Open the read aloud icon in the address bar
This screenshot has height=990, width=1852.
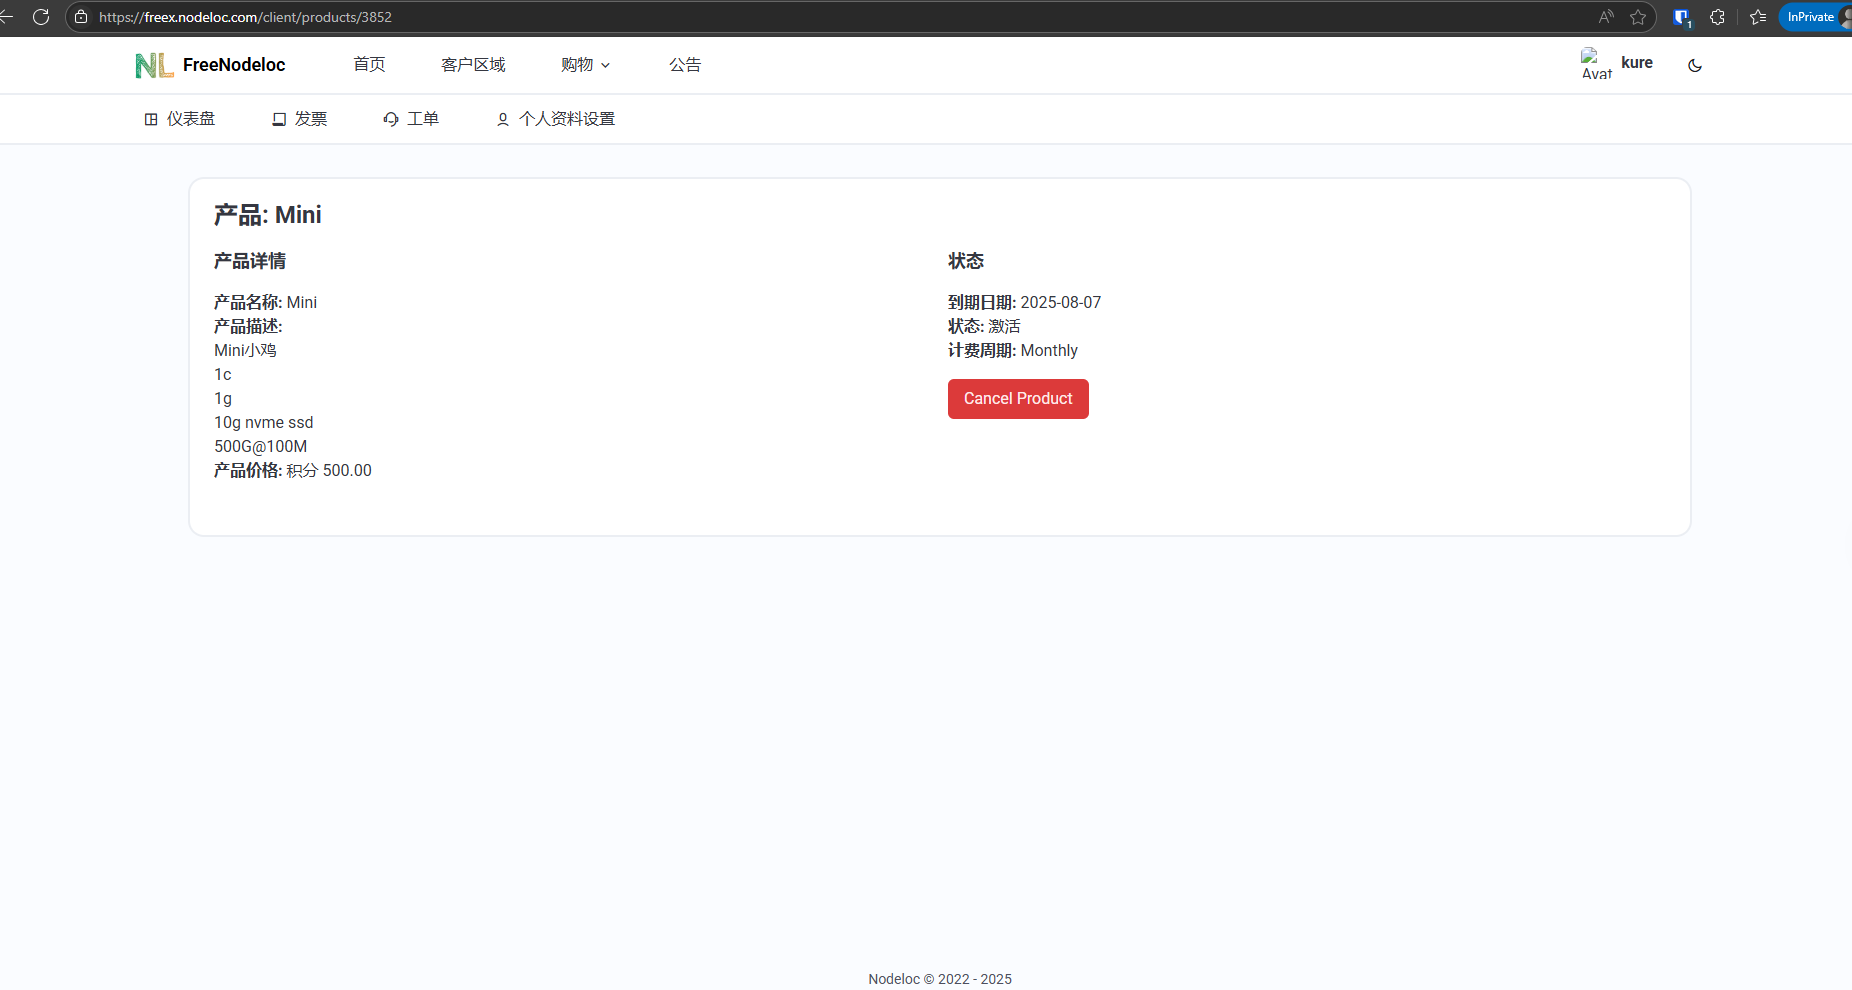click(1606, 17)
